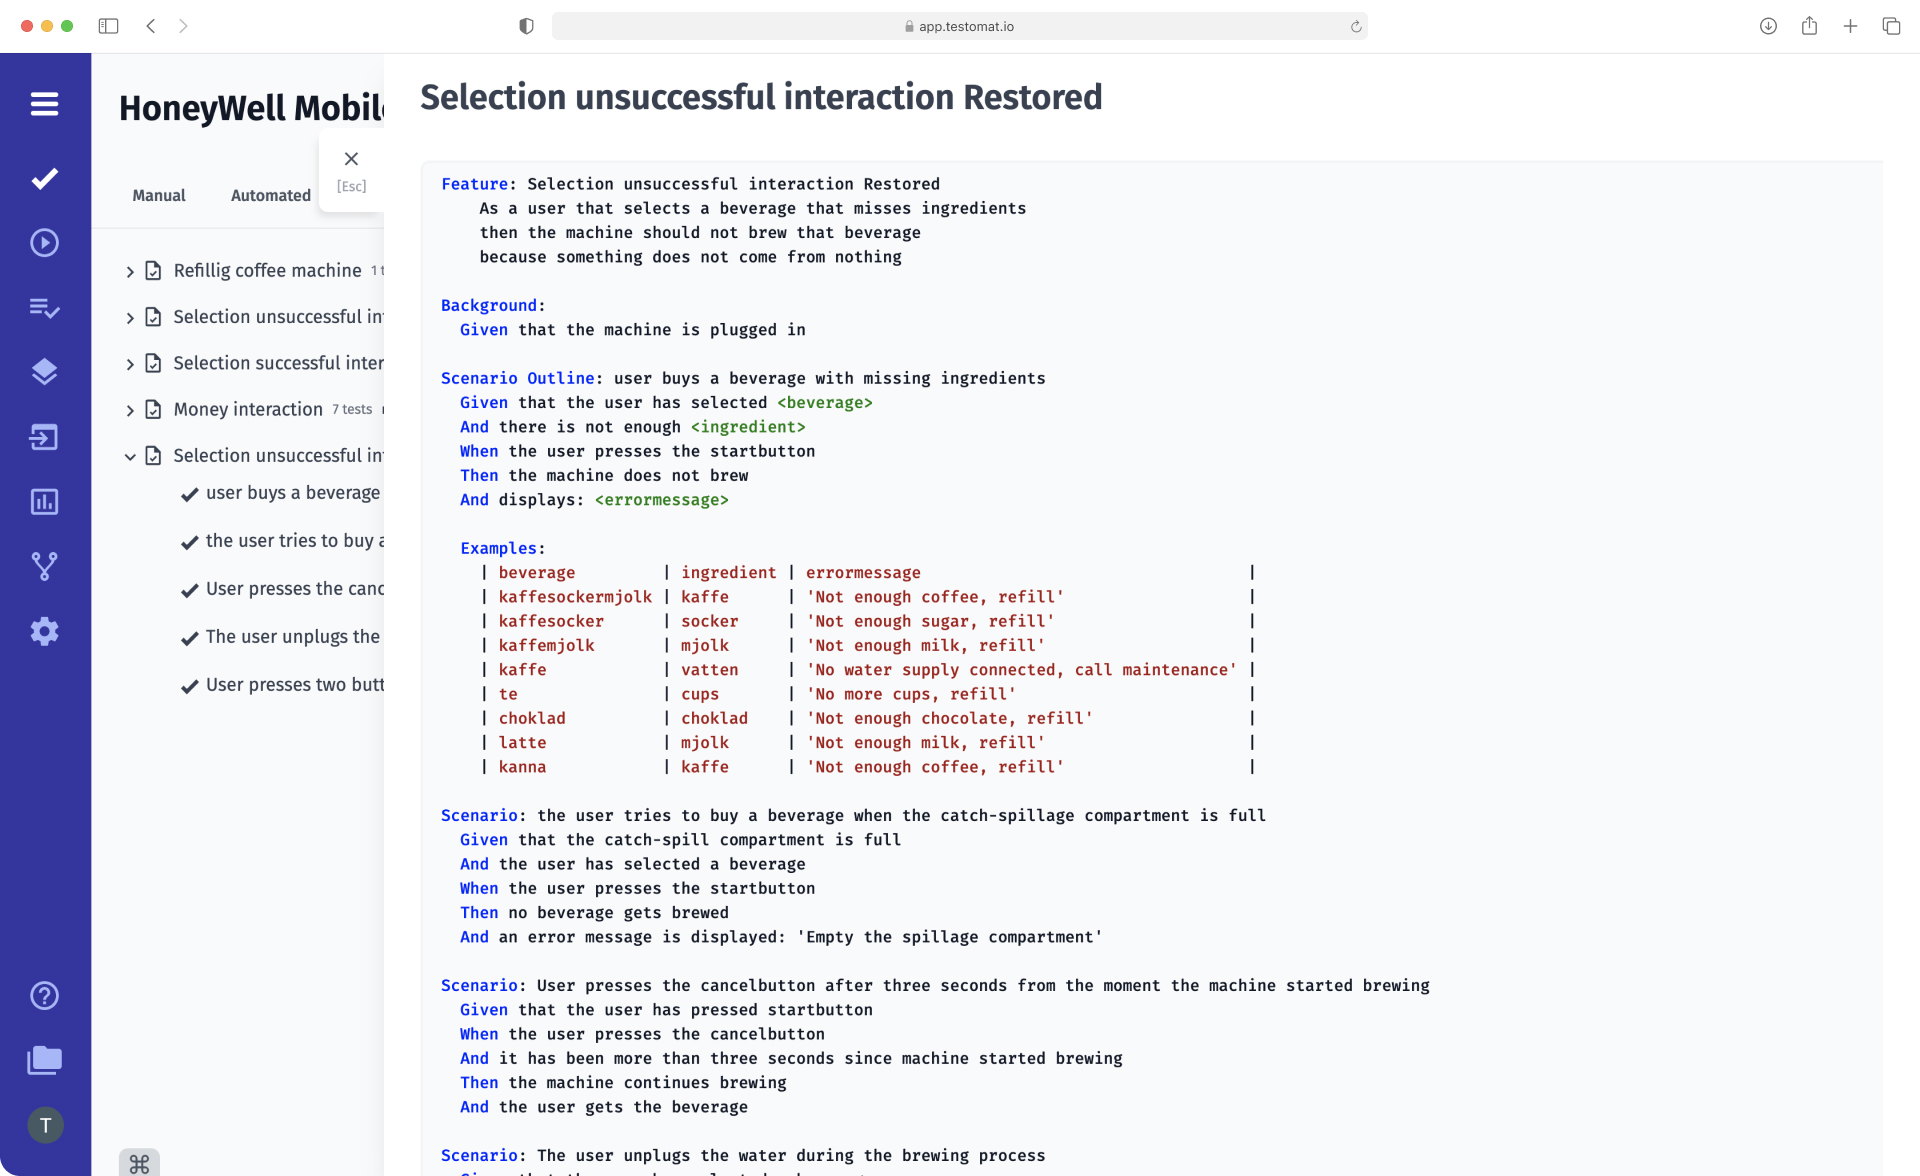Open the settings gear icon
The image size is (1920, 1176).
coord(45,632)
